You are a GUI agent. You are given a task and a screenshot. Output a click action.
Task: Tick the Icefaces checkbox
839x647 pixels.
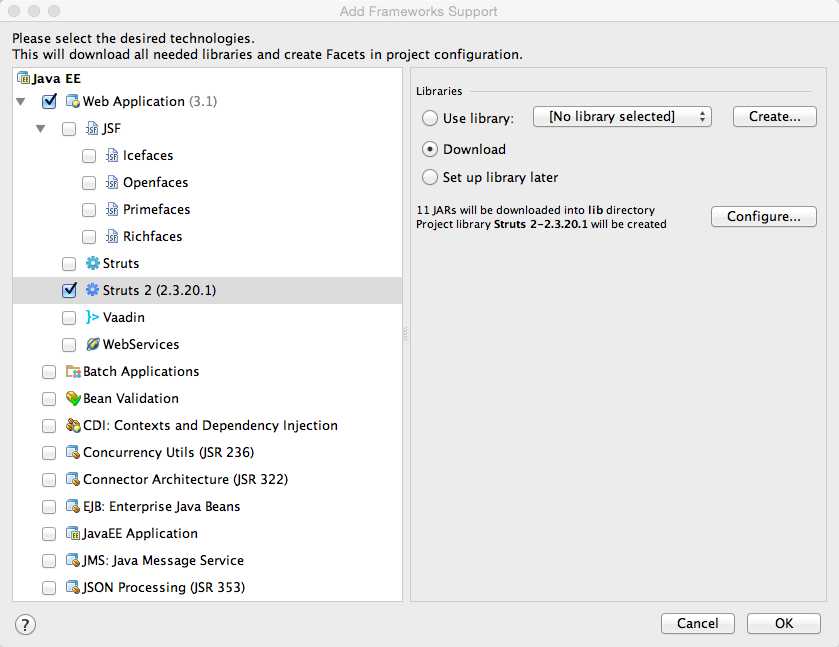click(89, 156)
